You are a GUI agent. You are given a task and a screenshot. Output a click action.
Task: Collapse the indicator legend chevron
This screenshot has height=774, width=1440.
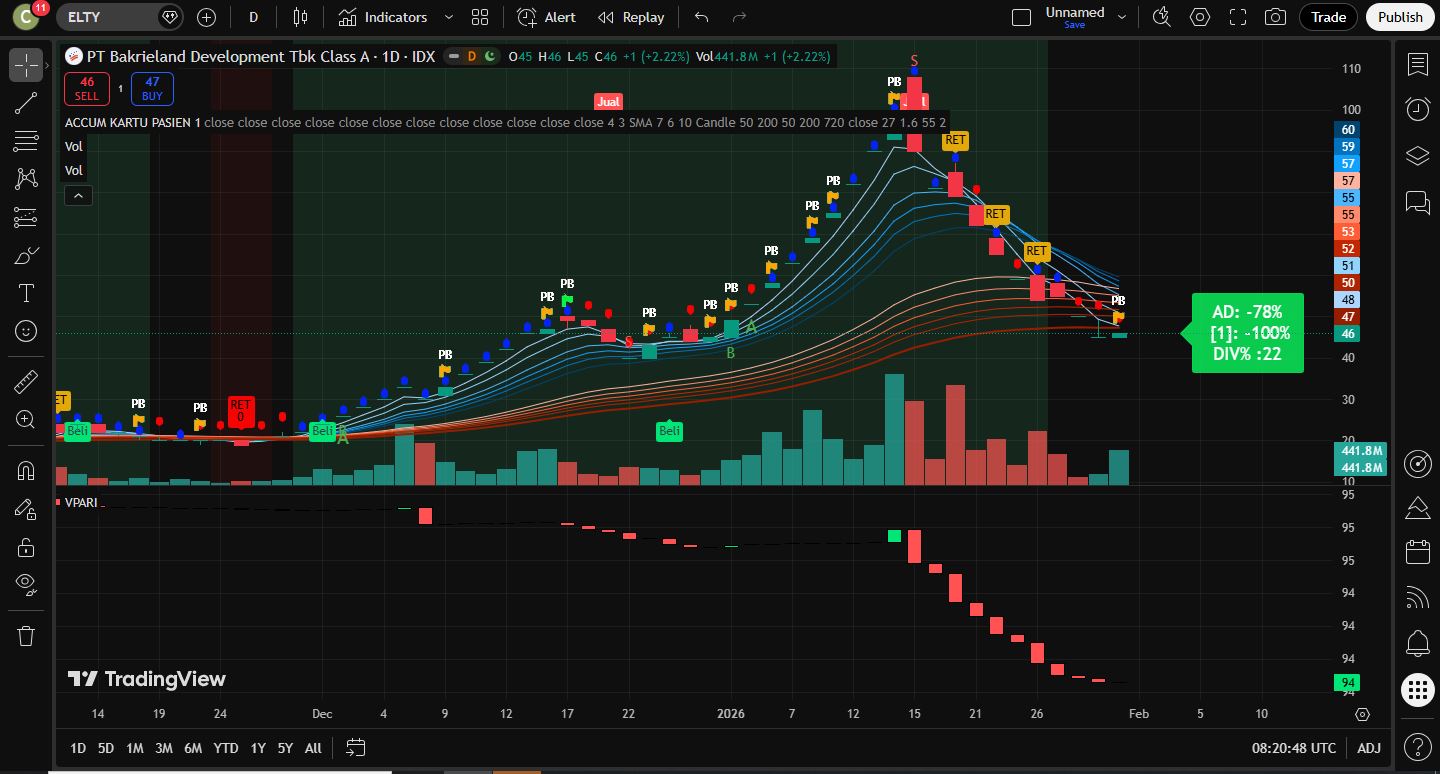pyautogui.click(x=78, y=196)
